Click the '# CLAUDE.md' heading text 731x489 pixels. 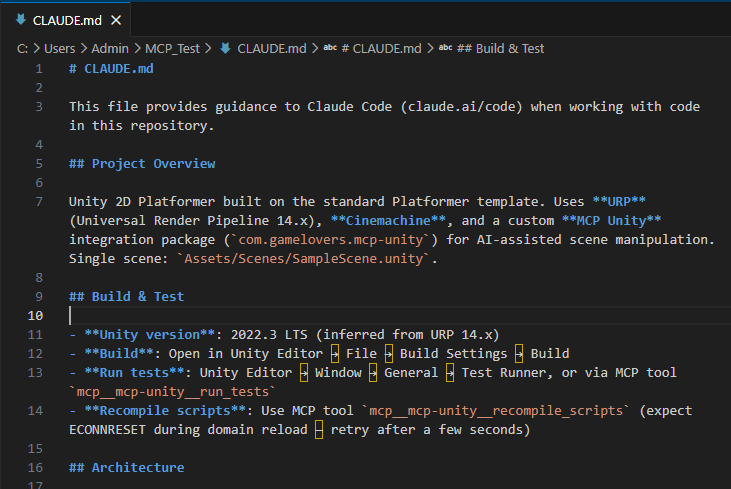coord(111,69)
